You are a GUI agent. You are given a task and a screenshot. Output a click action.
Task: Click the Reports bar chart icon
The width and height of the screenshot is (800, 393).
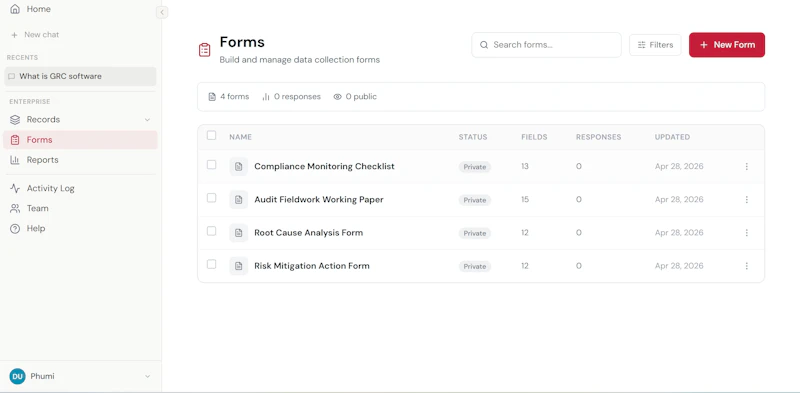(x=15, y=160)
